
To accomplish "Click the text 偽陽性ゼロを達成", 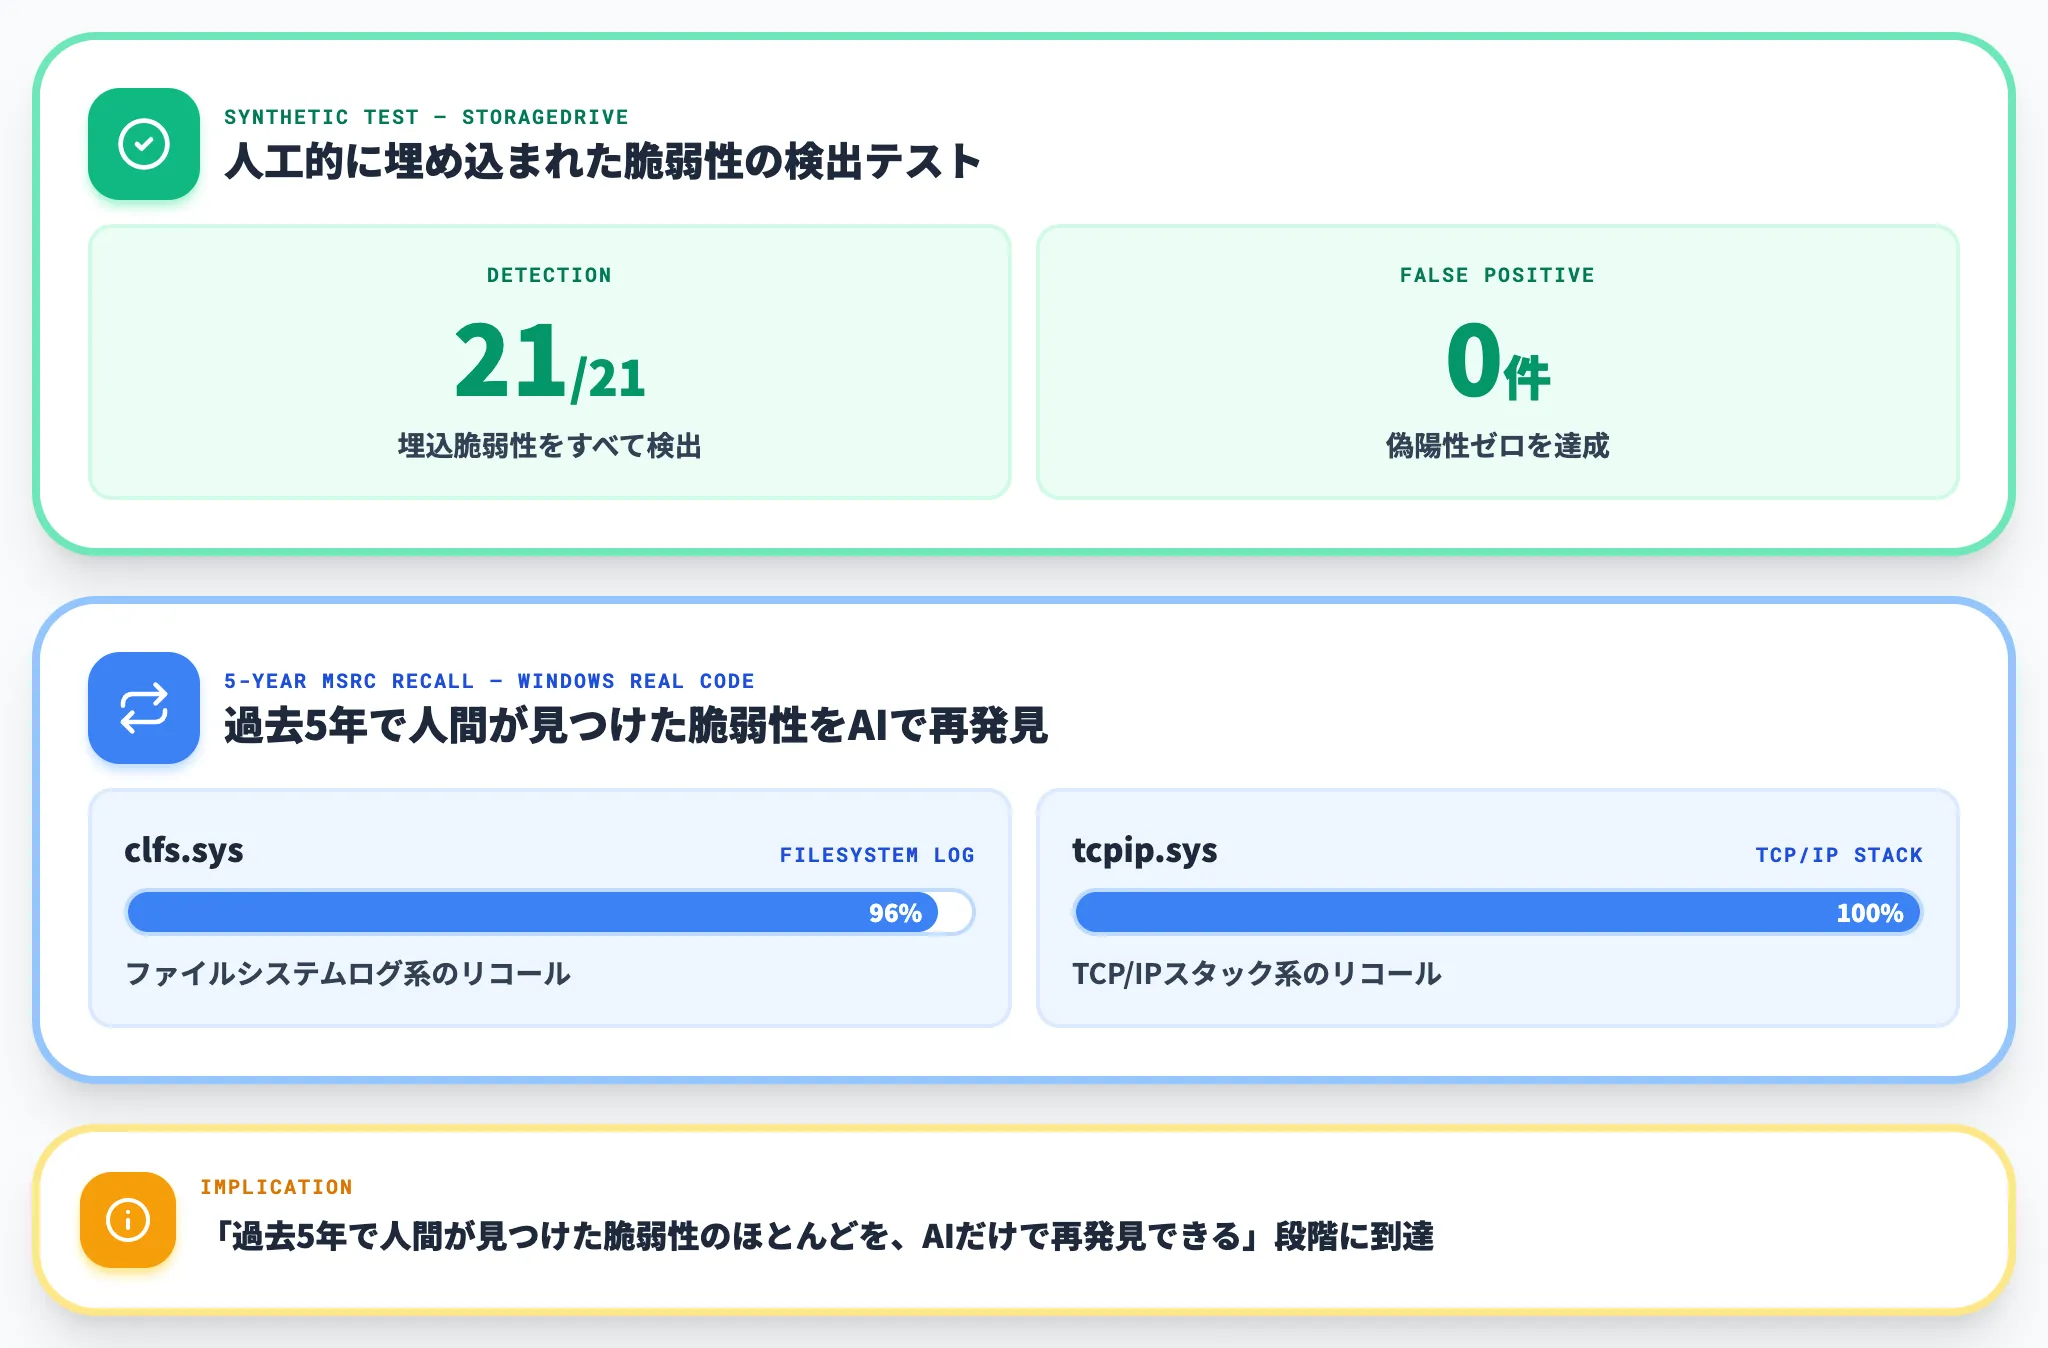I will click(x=1497, y=445).
